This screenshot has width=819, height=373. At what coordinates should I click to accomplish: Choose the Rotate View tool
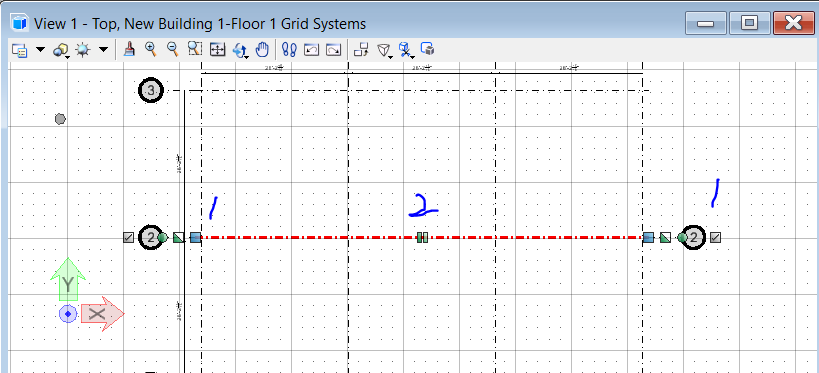[x=240, y=50]
